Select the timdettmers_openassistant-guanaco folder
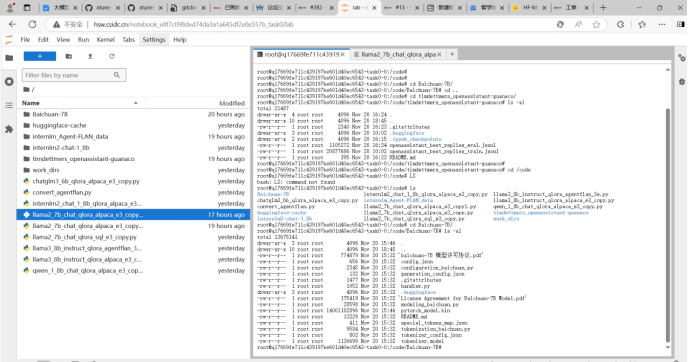Screen dimensions: 688x362 133,159
